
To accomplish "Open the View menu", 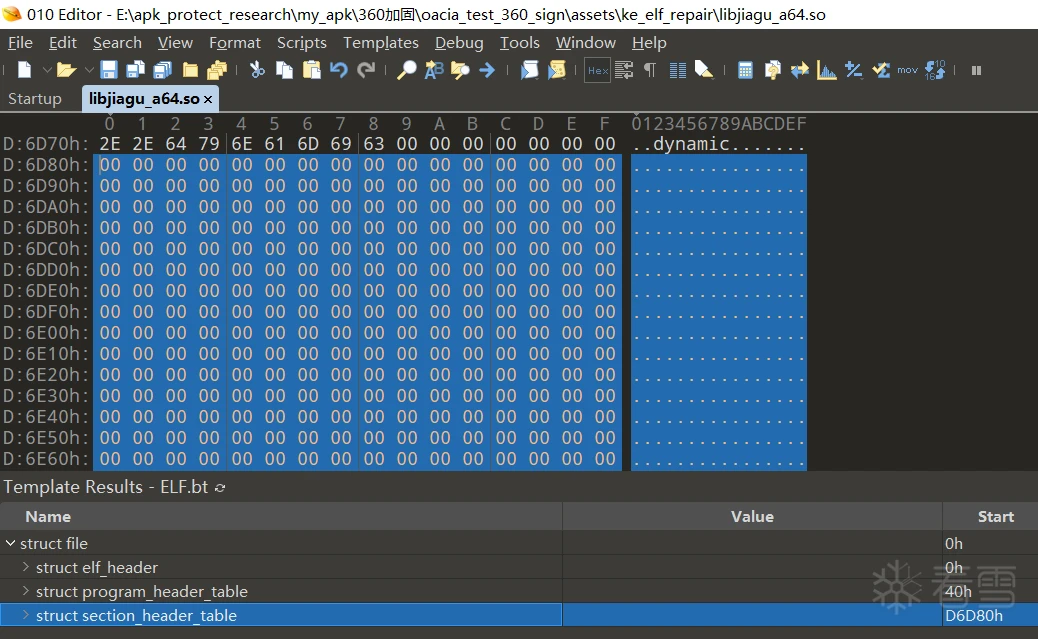I will tap(175, 42).
